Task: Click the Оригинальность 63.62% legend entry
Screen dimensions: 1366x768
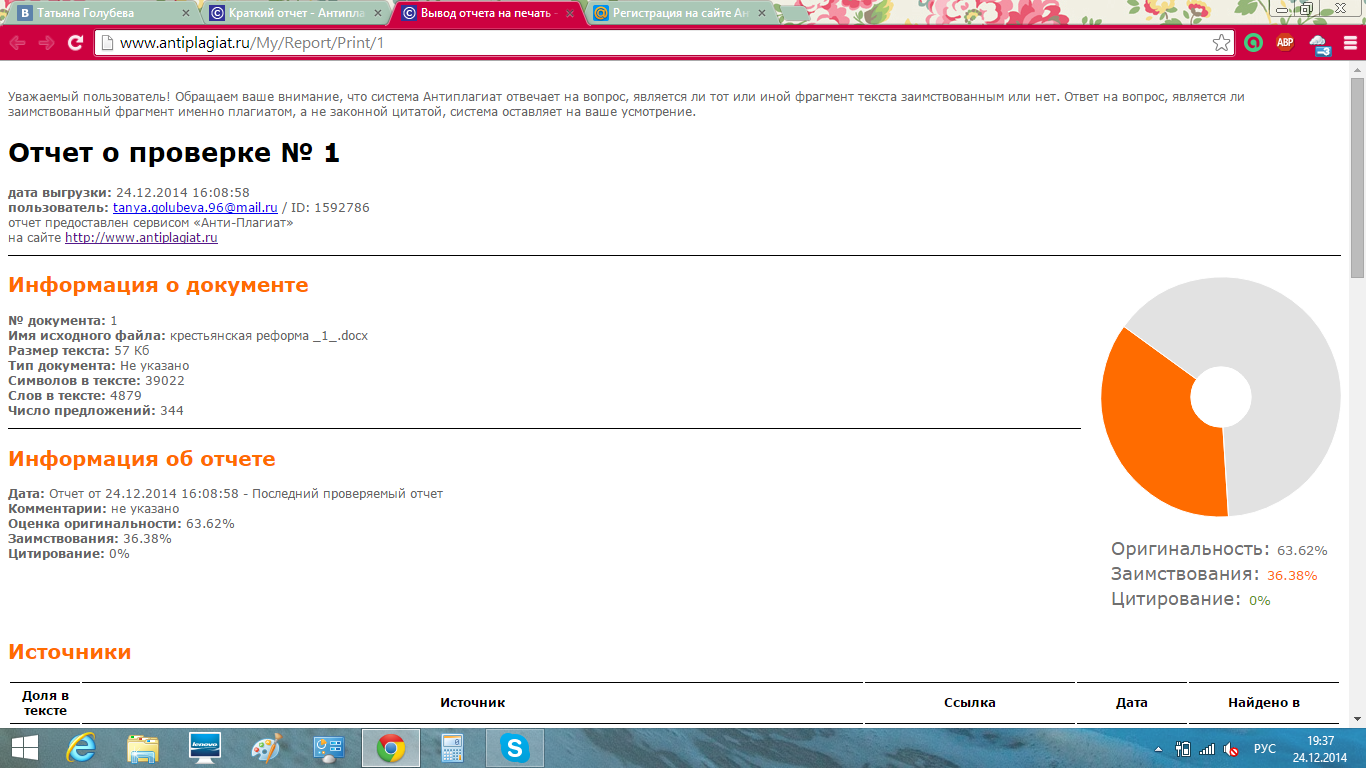Action: pos(1219,550)
